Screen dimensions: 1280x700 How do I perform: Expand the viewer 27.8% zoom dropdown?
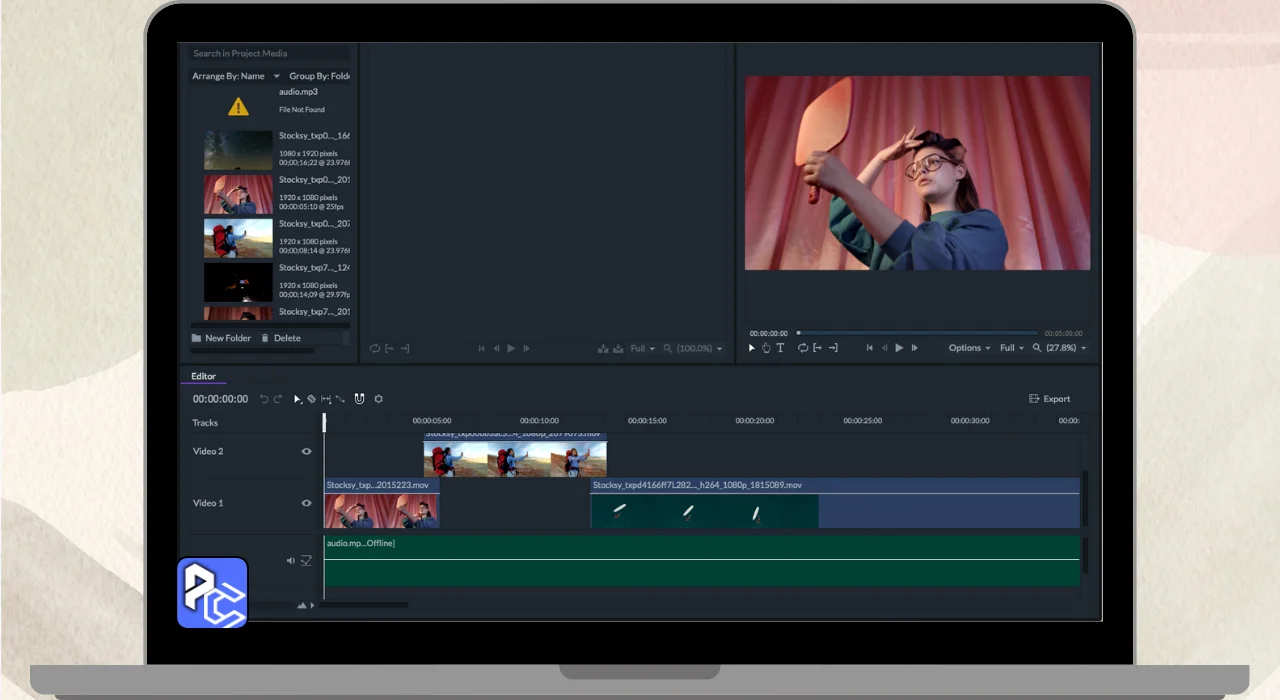pyautogui.click(x=1065, y=348)
